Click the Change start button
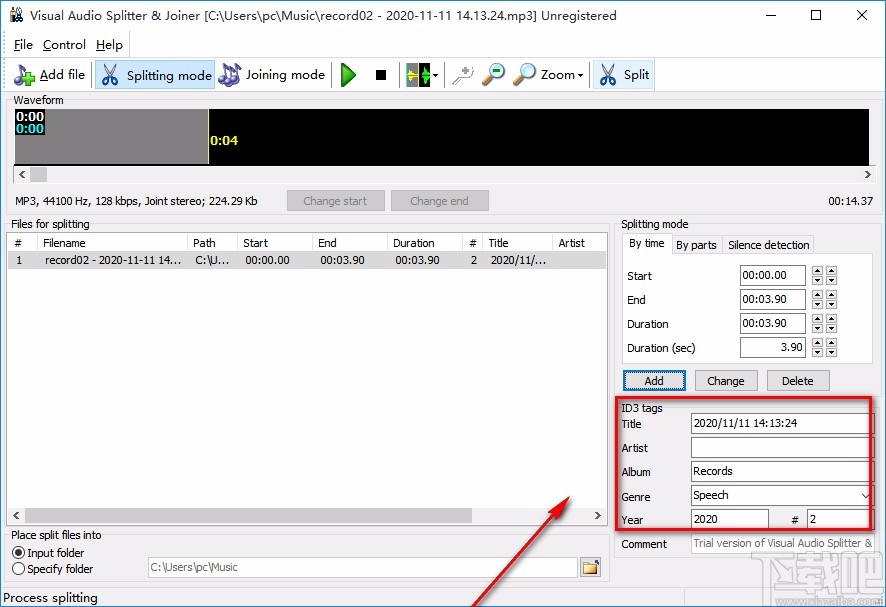 336,201
